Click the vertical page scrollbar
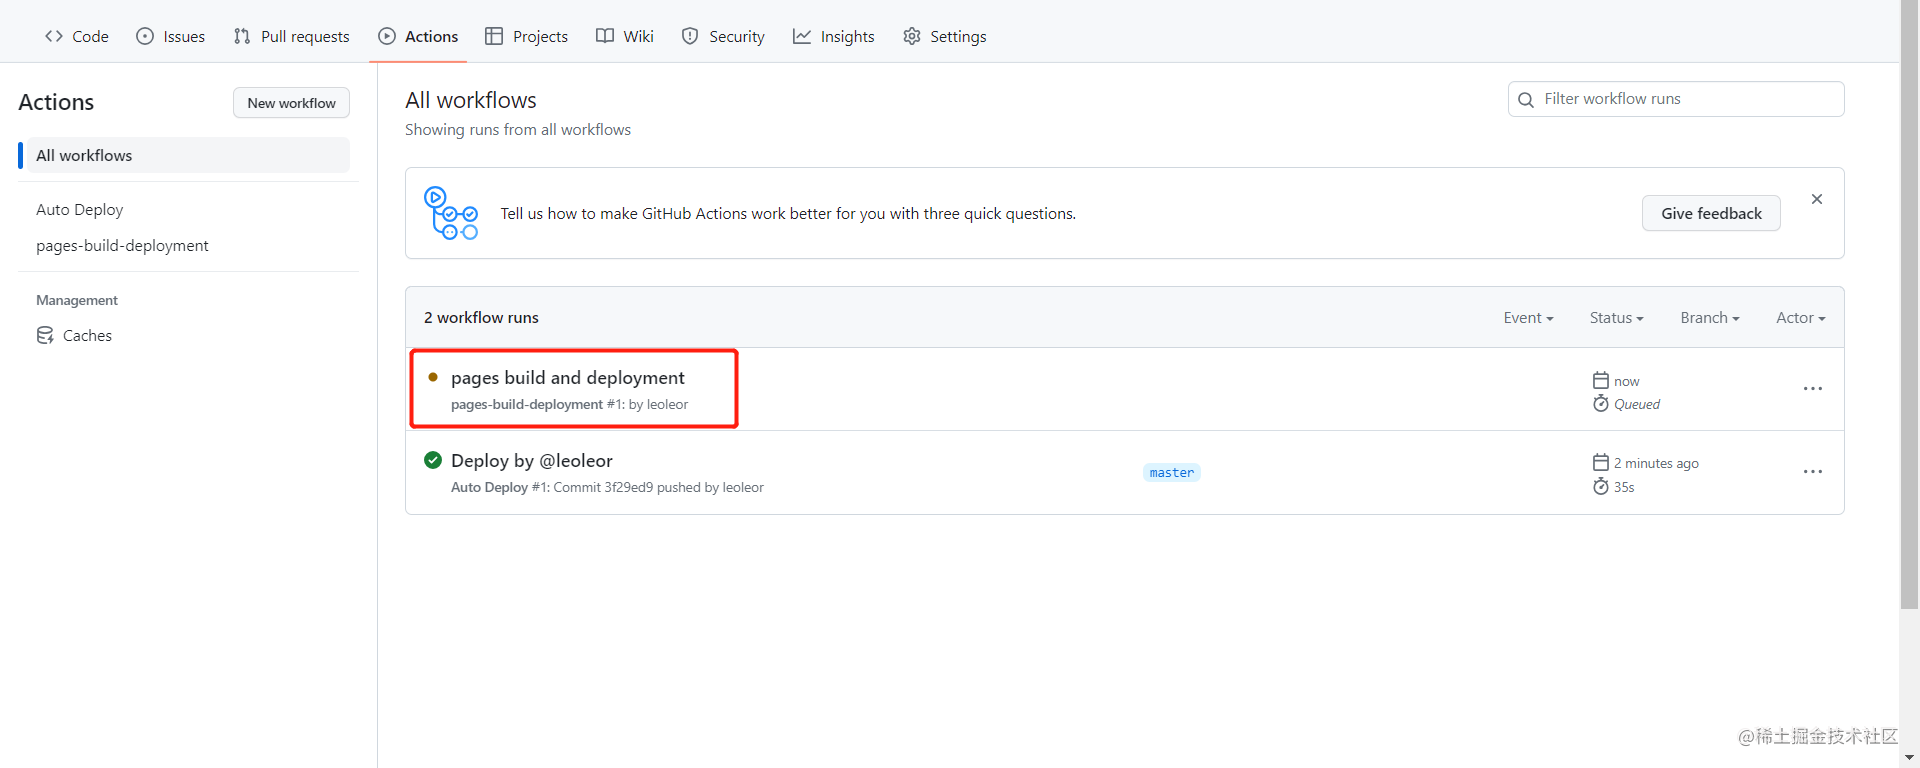The image size is (1920, 768). click(1910, 304)
